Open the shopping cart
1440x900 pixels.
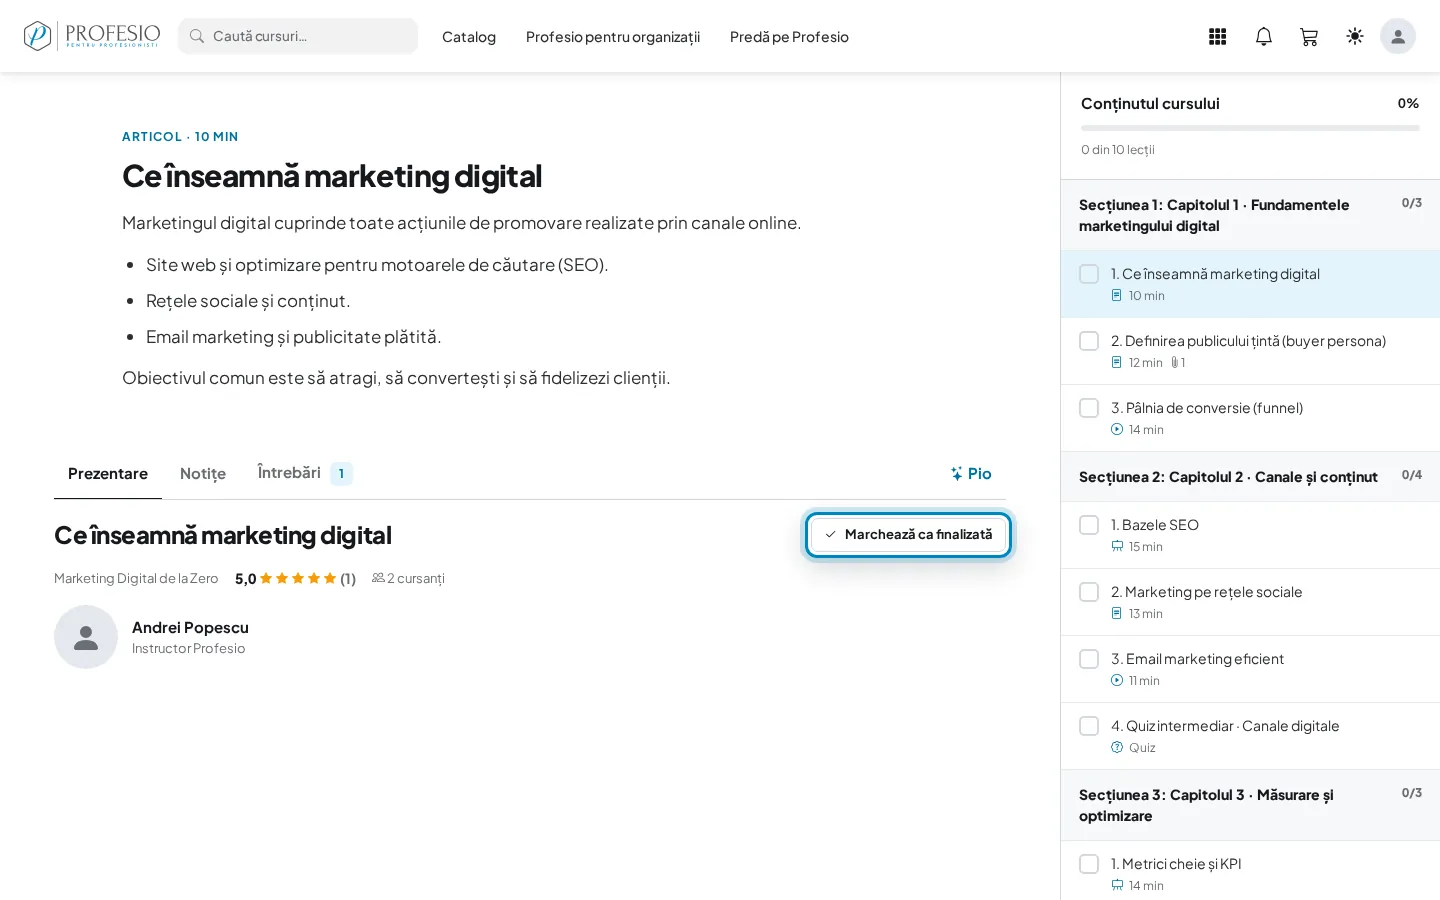pos(1309,37)
